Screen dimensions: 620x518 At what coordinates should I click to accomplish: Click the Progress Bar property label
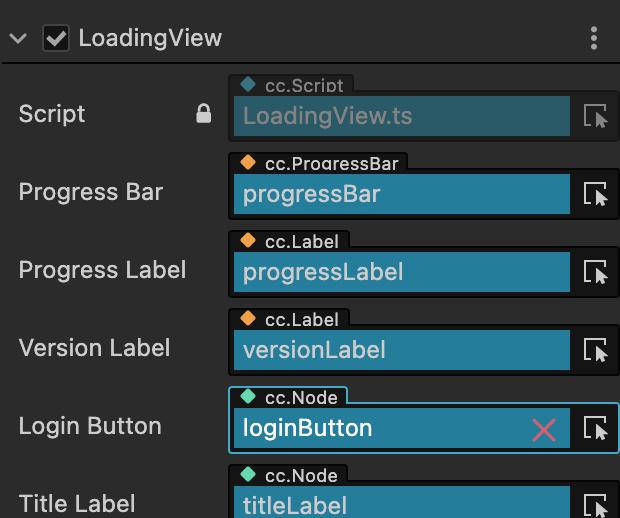[91, 192]
